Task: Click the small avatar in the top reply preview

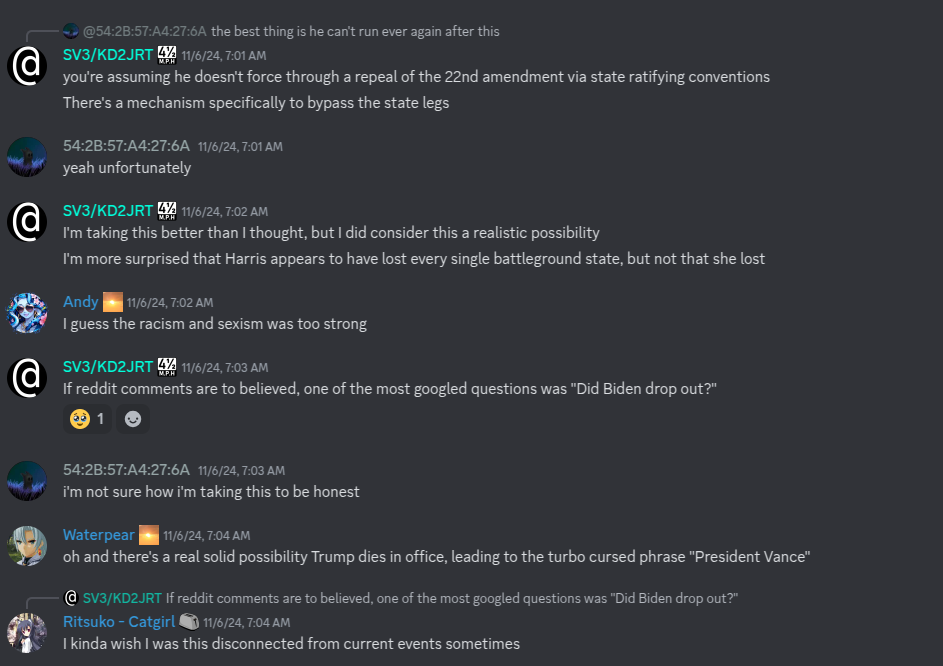Action: (x=70, y=31)
